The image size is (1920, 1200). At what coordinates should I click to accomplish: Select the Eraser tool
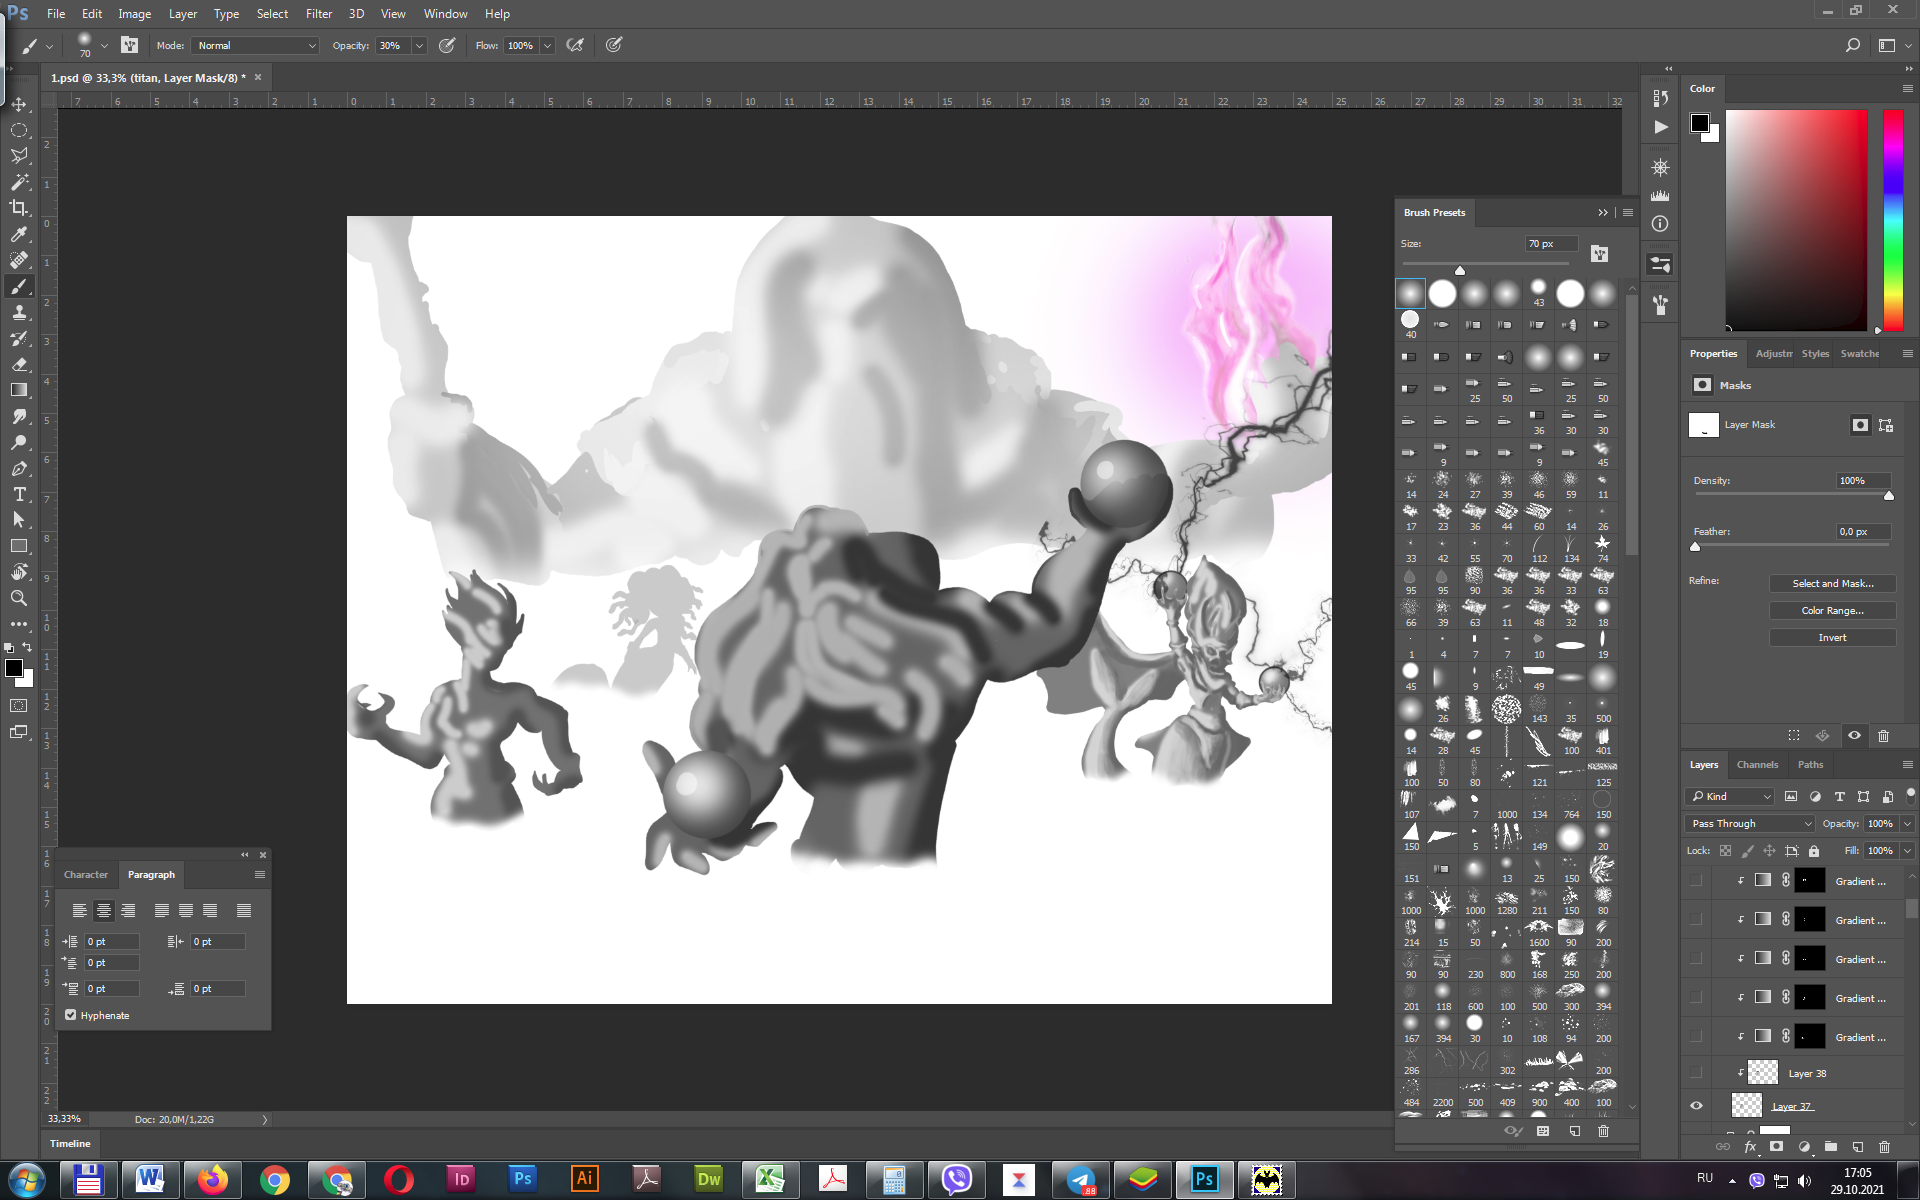[x=19, y=364]
